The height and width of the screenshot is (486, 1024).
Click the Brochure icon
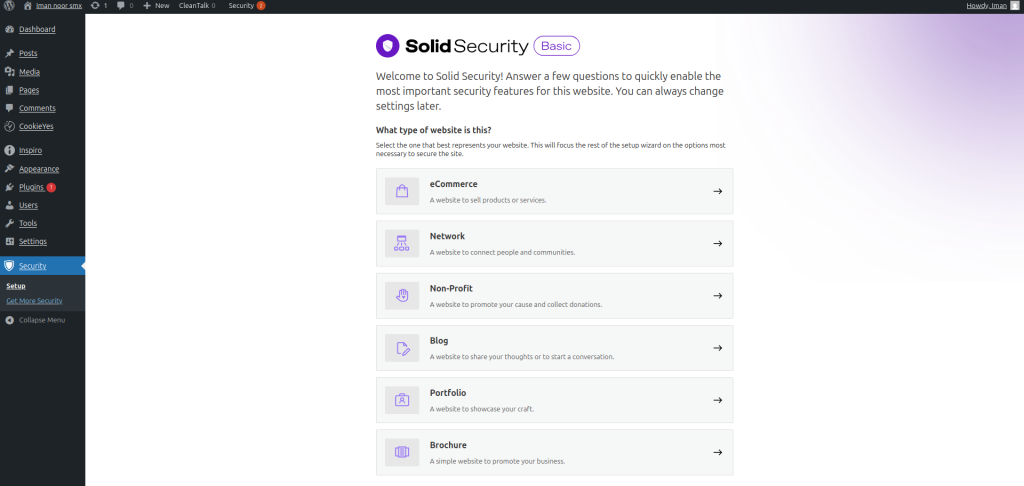[402, 452]
